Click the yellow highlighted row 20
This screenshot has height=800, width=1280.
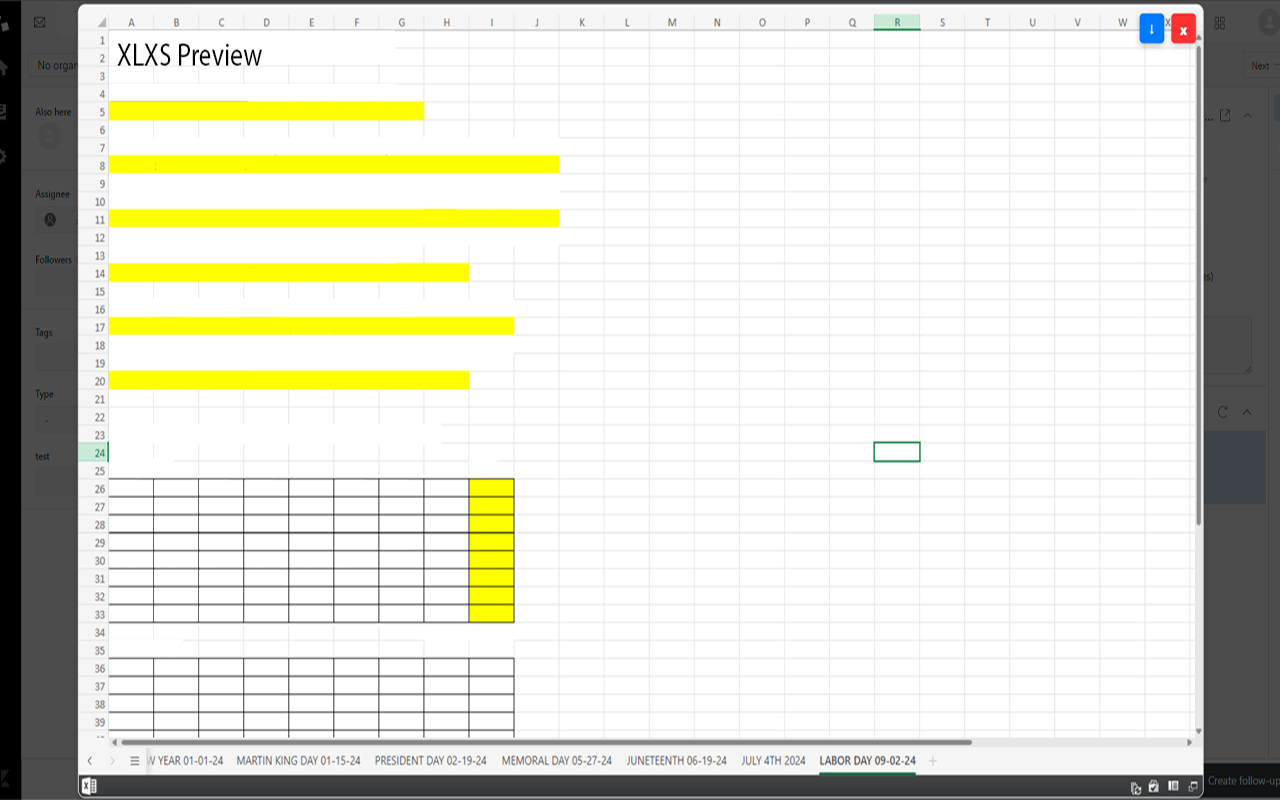pyautogui.click(x=289, y=380)
